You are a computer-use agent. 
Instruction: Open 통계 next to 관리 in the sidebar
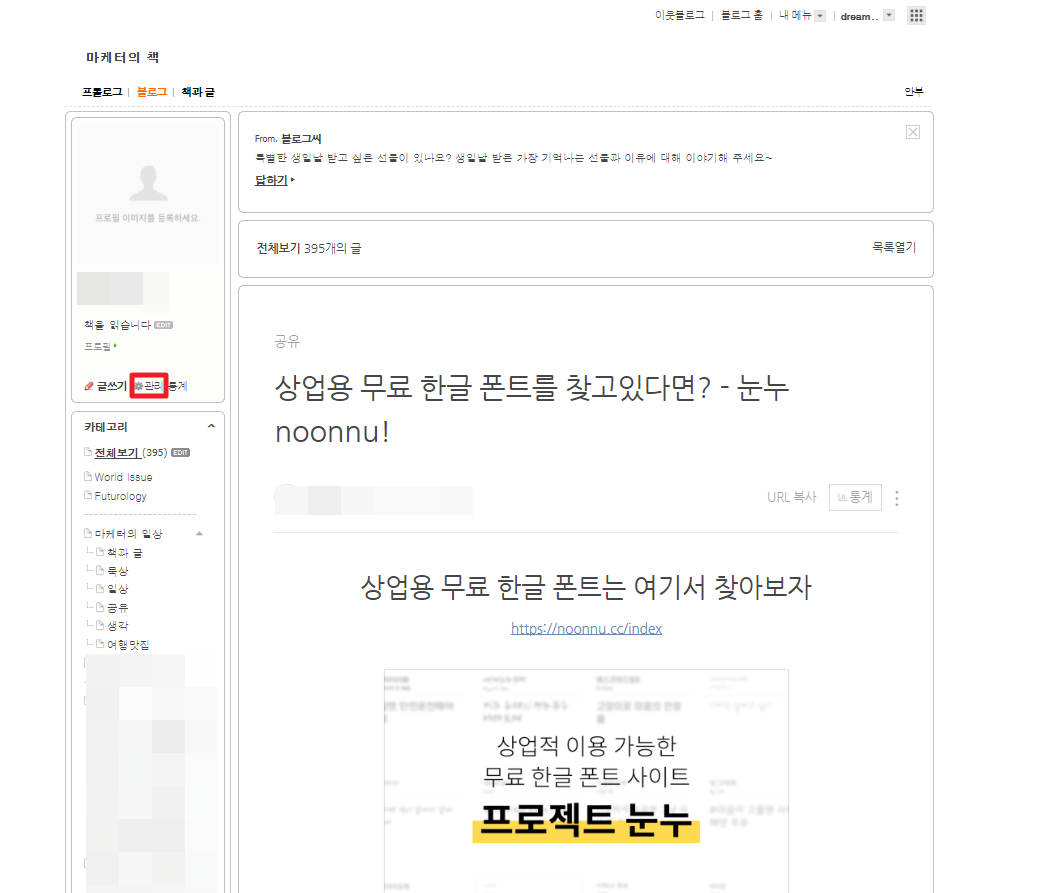pos(178,386)
